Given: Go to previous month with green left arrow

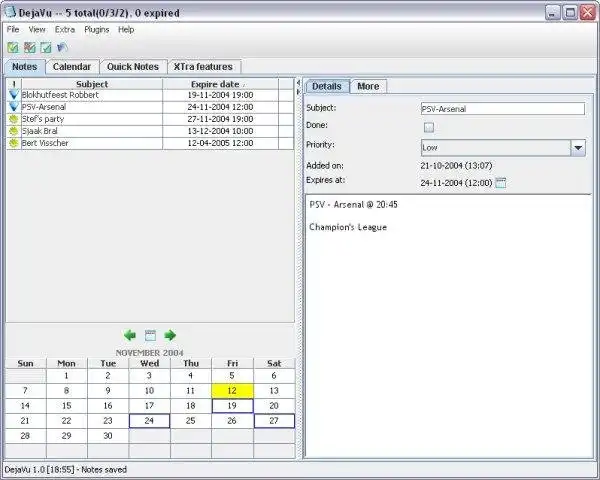Looking at the screenshot, I should tap(130, 335).
